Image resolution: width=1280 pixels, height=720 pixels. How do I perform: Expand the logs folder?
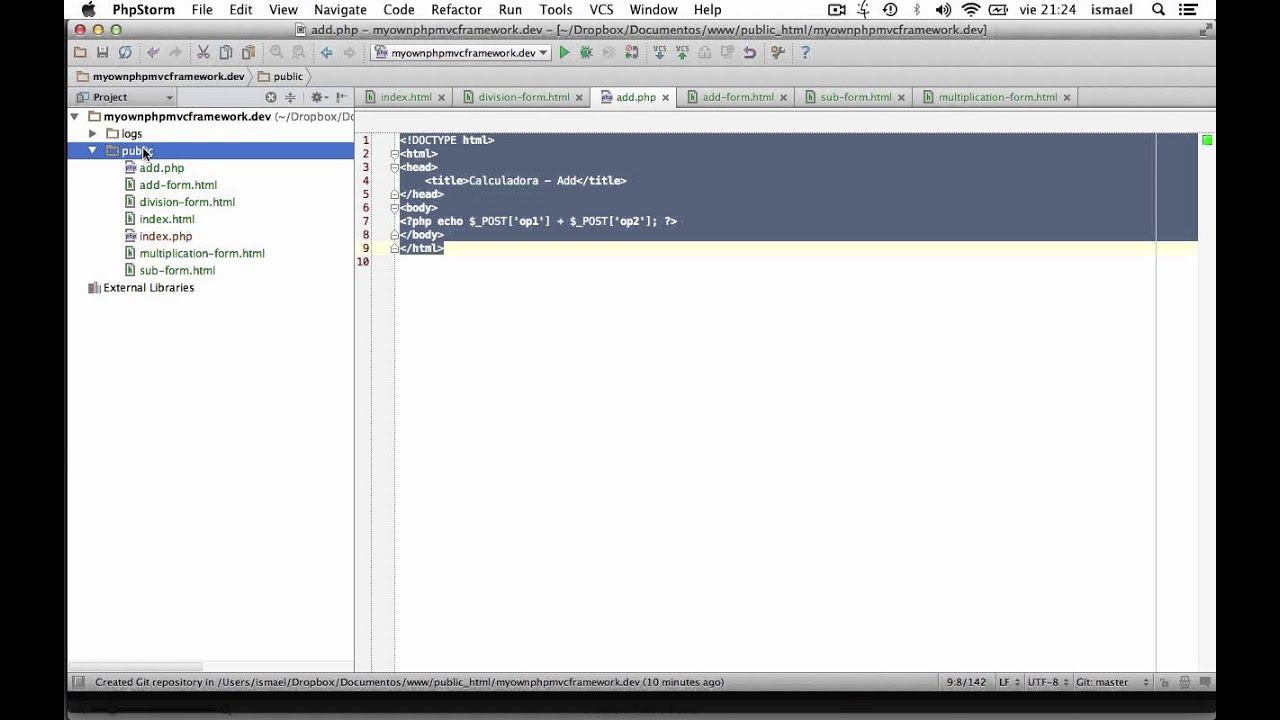click(93, 134)
